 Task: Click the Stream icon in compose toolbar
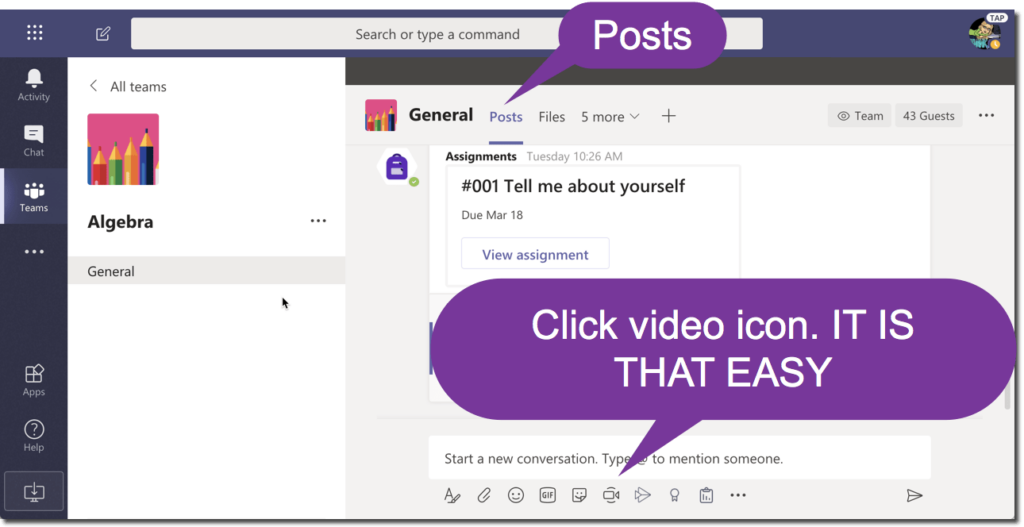(643, 496)
